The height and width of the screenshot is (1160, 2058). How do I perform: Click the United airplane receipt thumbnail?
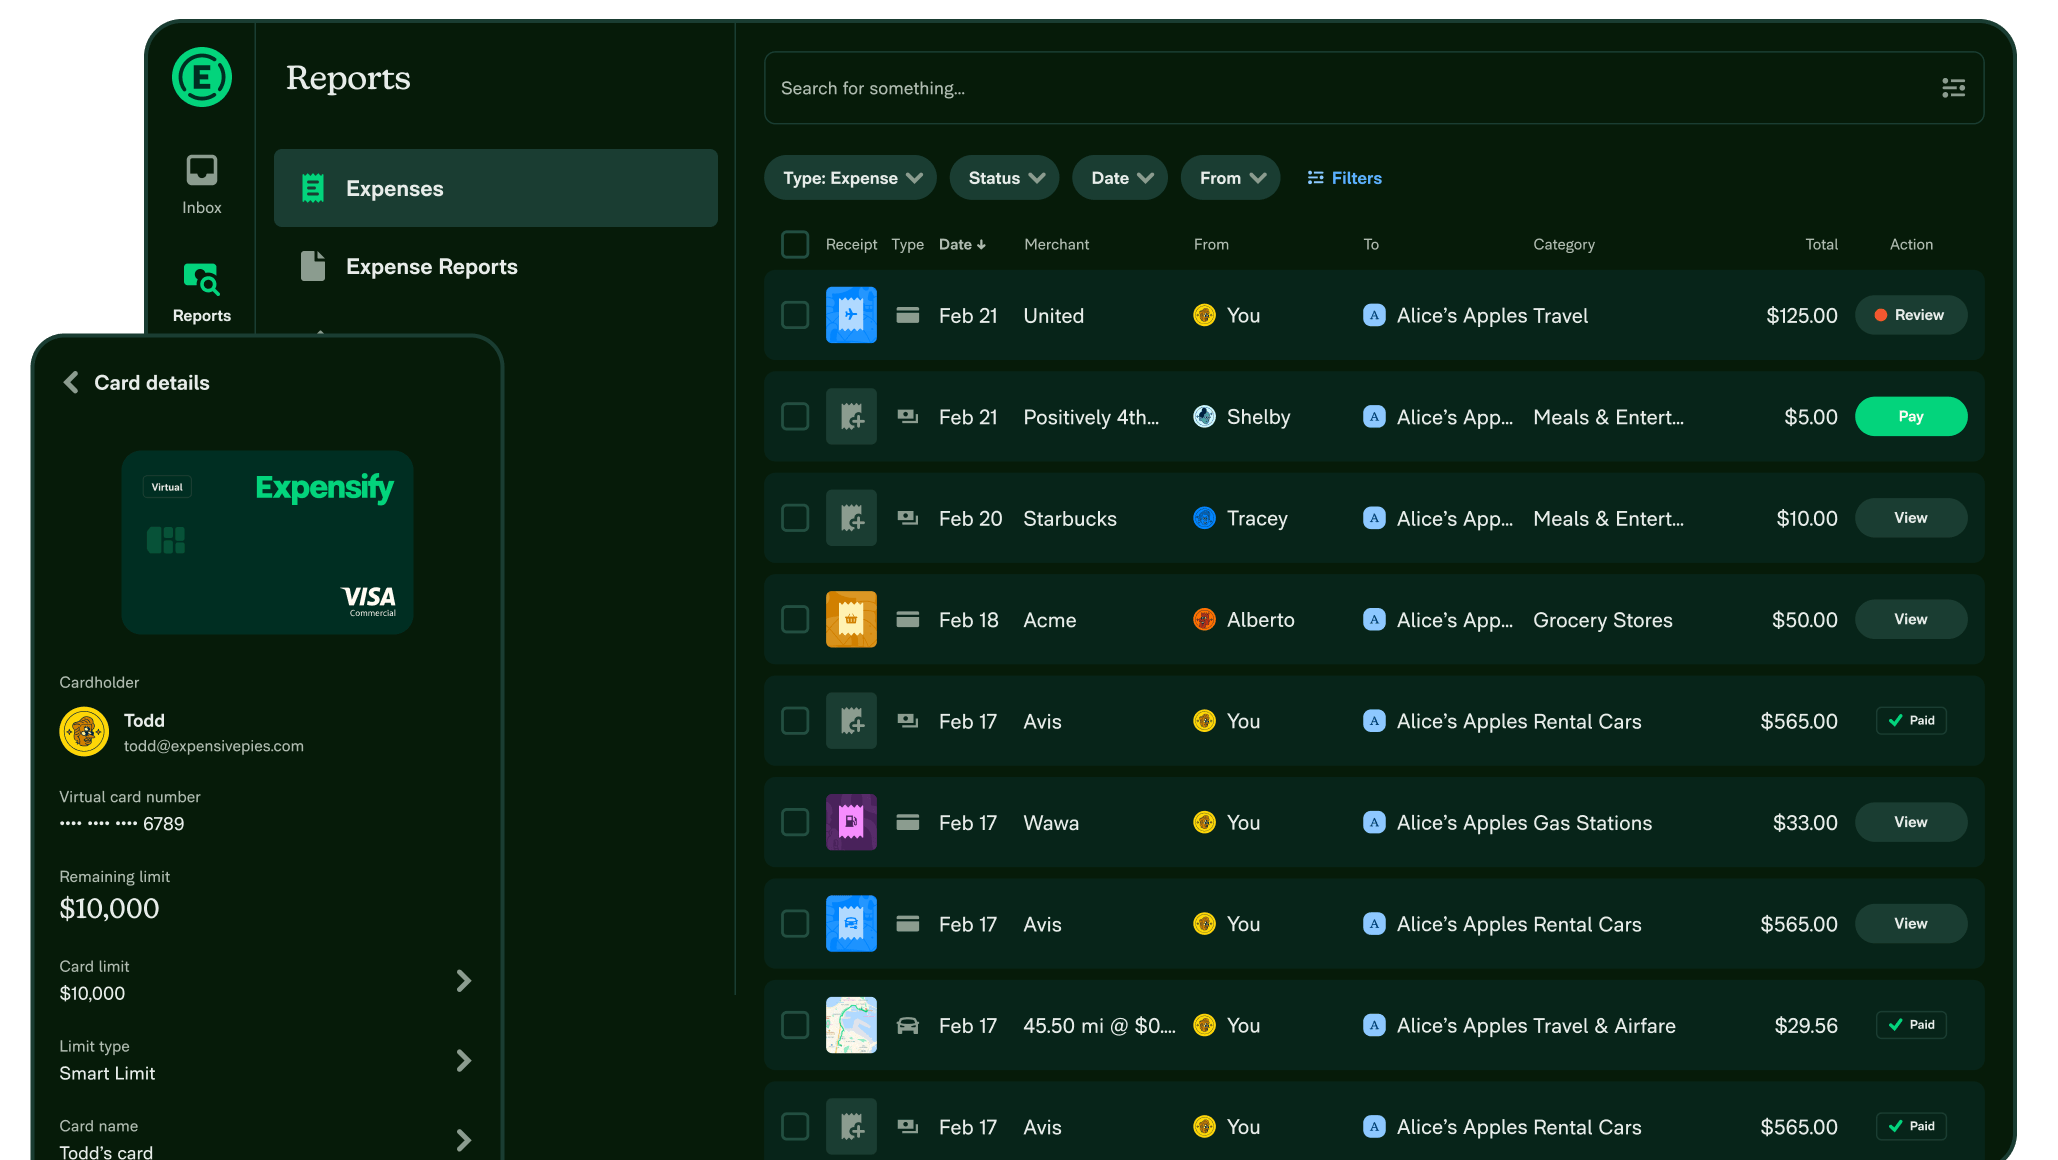tap(851, 315)
